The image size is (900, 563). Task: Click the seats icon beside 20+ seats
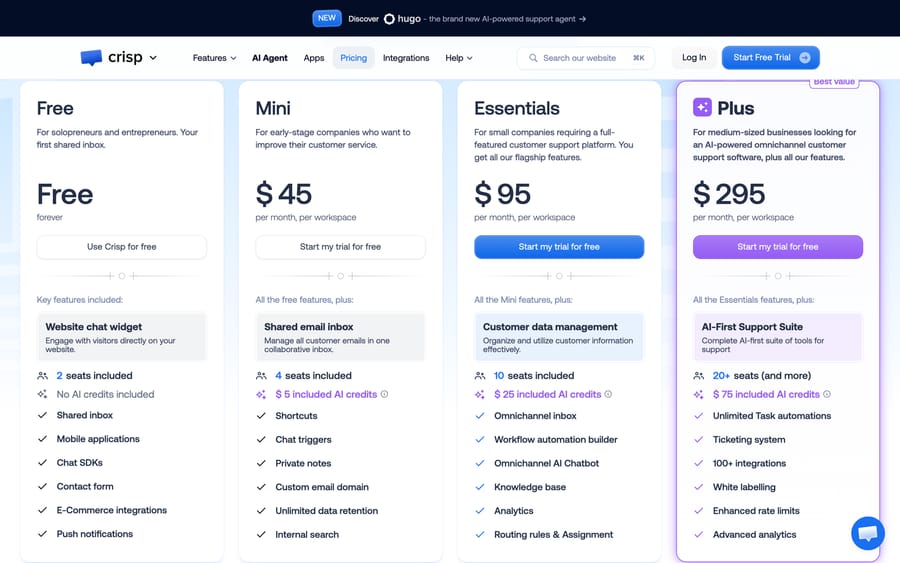[699, 376]
